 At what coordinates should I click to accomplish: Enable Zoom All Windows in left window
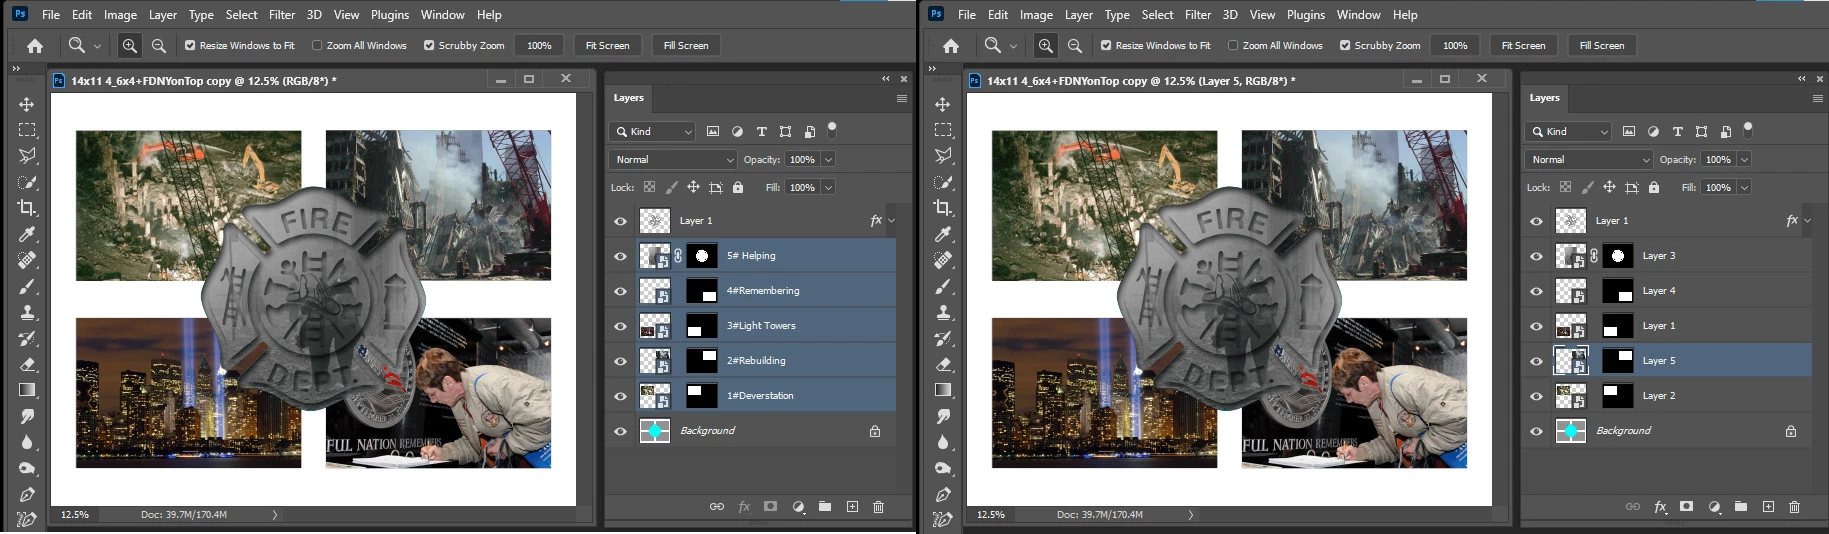[x=317, y=45]
